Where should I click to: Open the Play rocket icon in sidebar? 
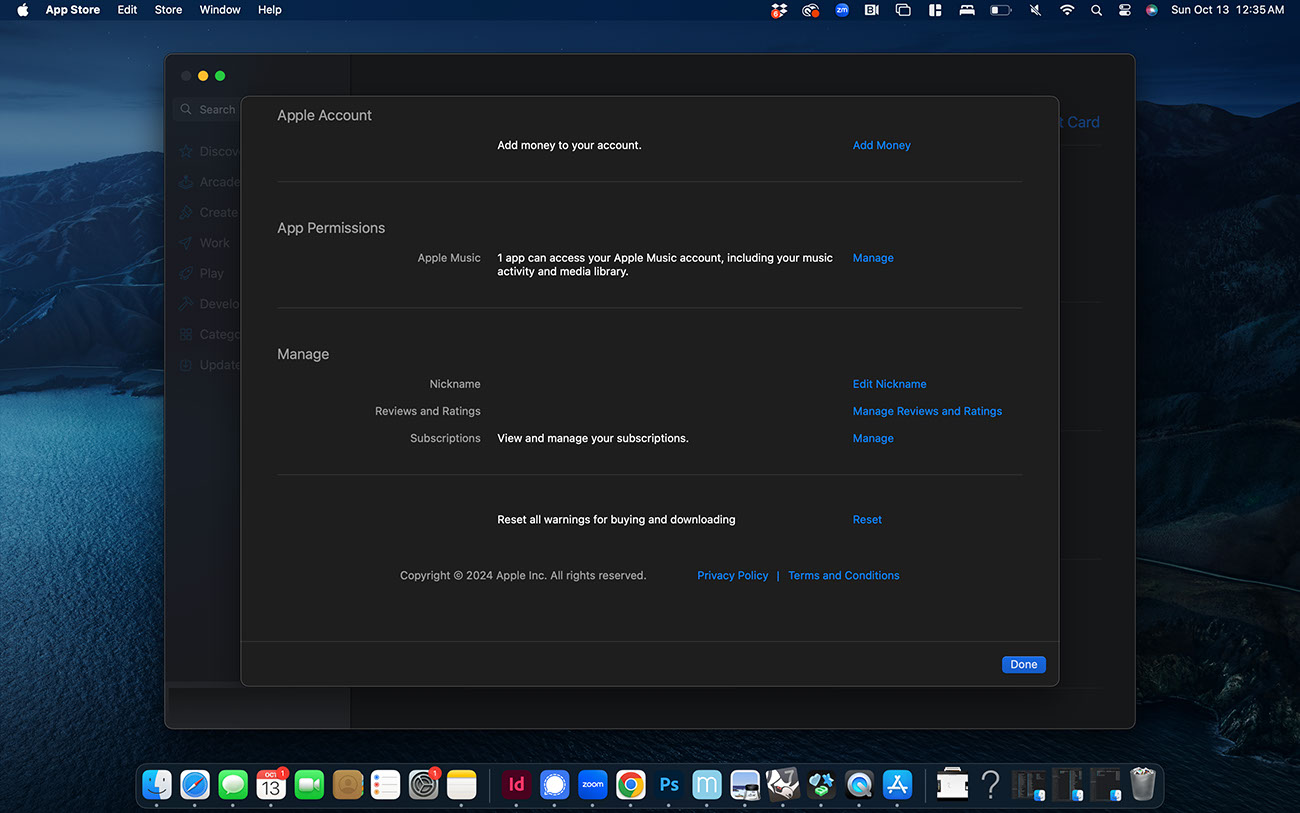pos(186,273)
